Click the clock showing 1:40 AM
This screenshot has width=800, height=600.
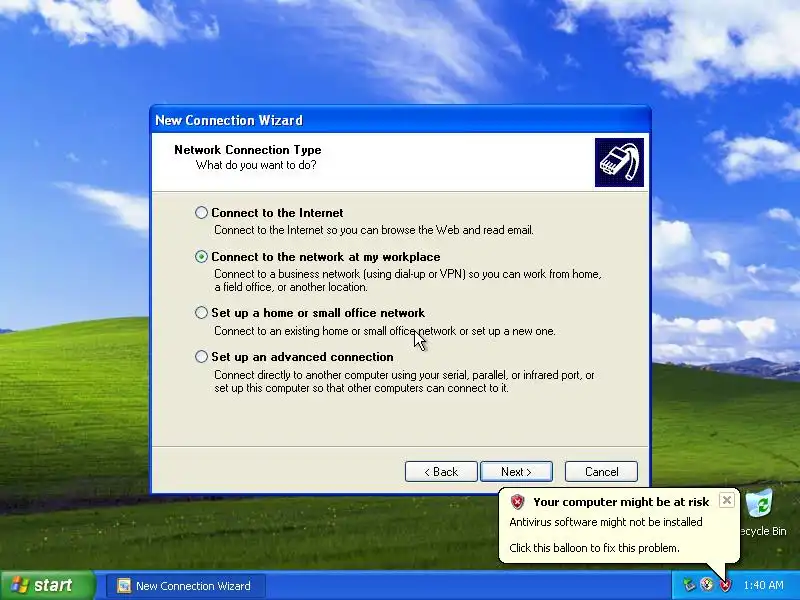coord(763,585)
